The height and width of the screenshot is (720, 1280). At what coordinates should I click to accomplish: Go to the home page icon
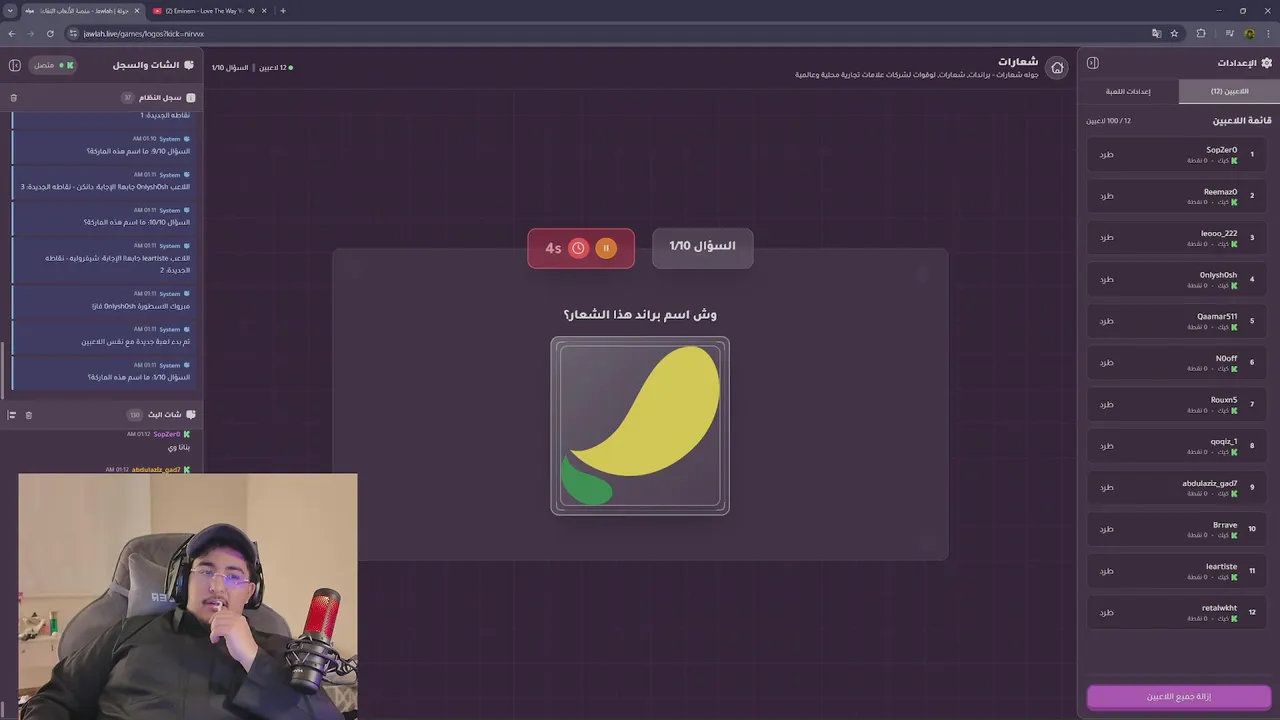[1057, 68]
